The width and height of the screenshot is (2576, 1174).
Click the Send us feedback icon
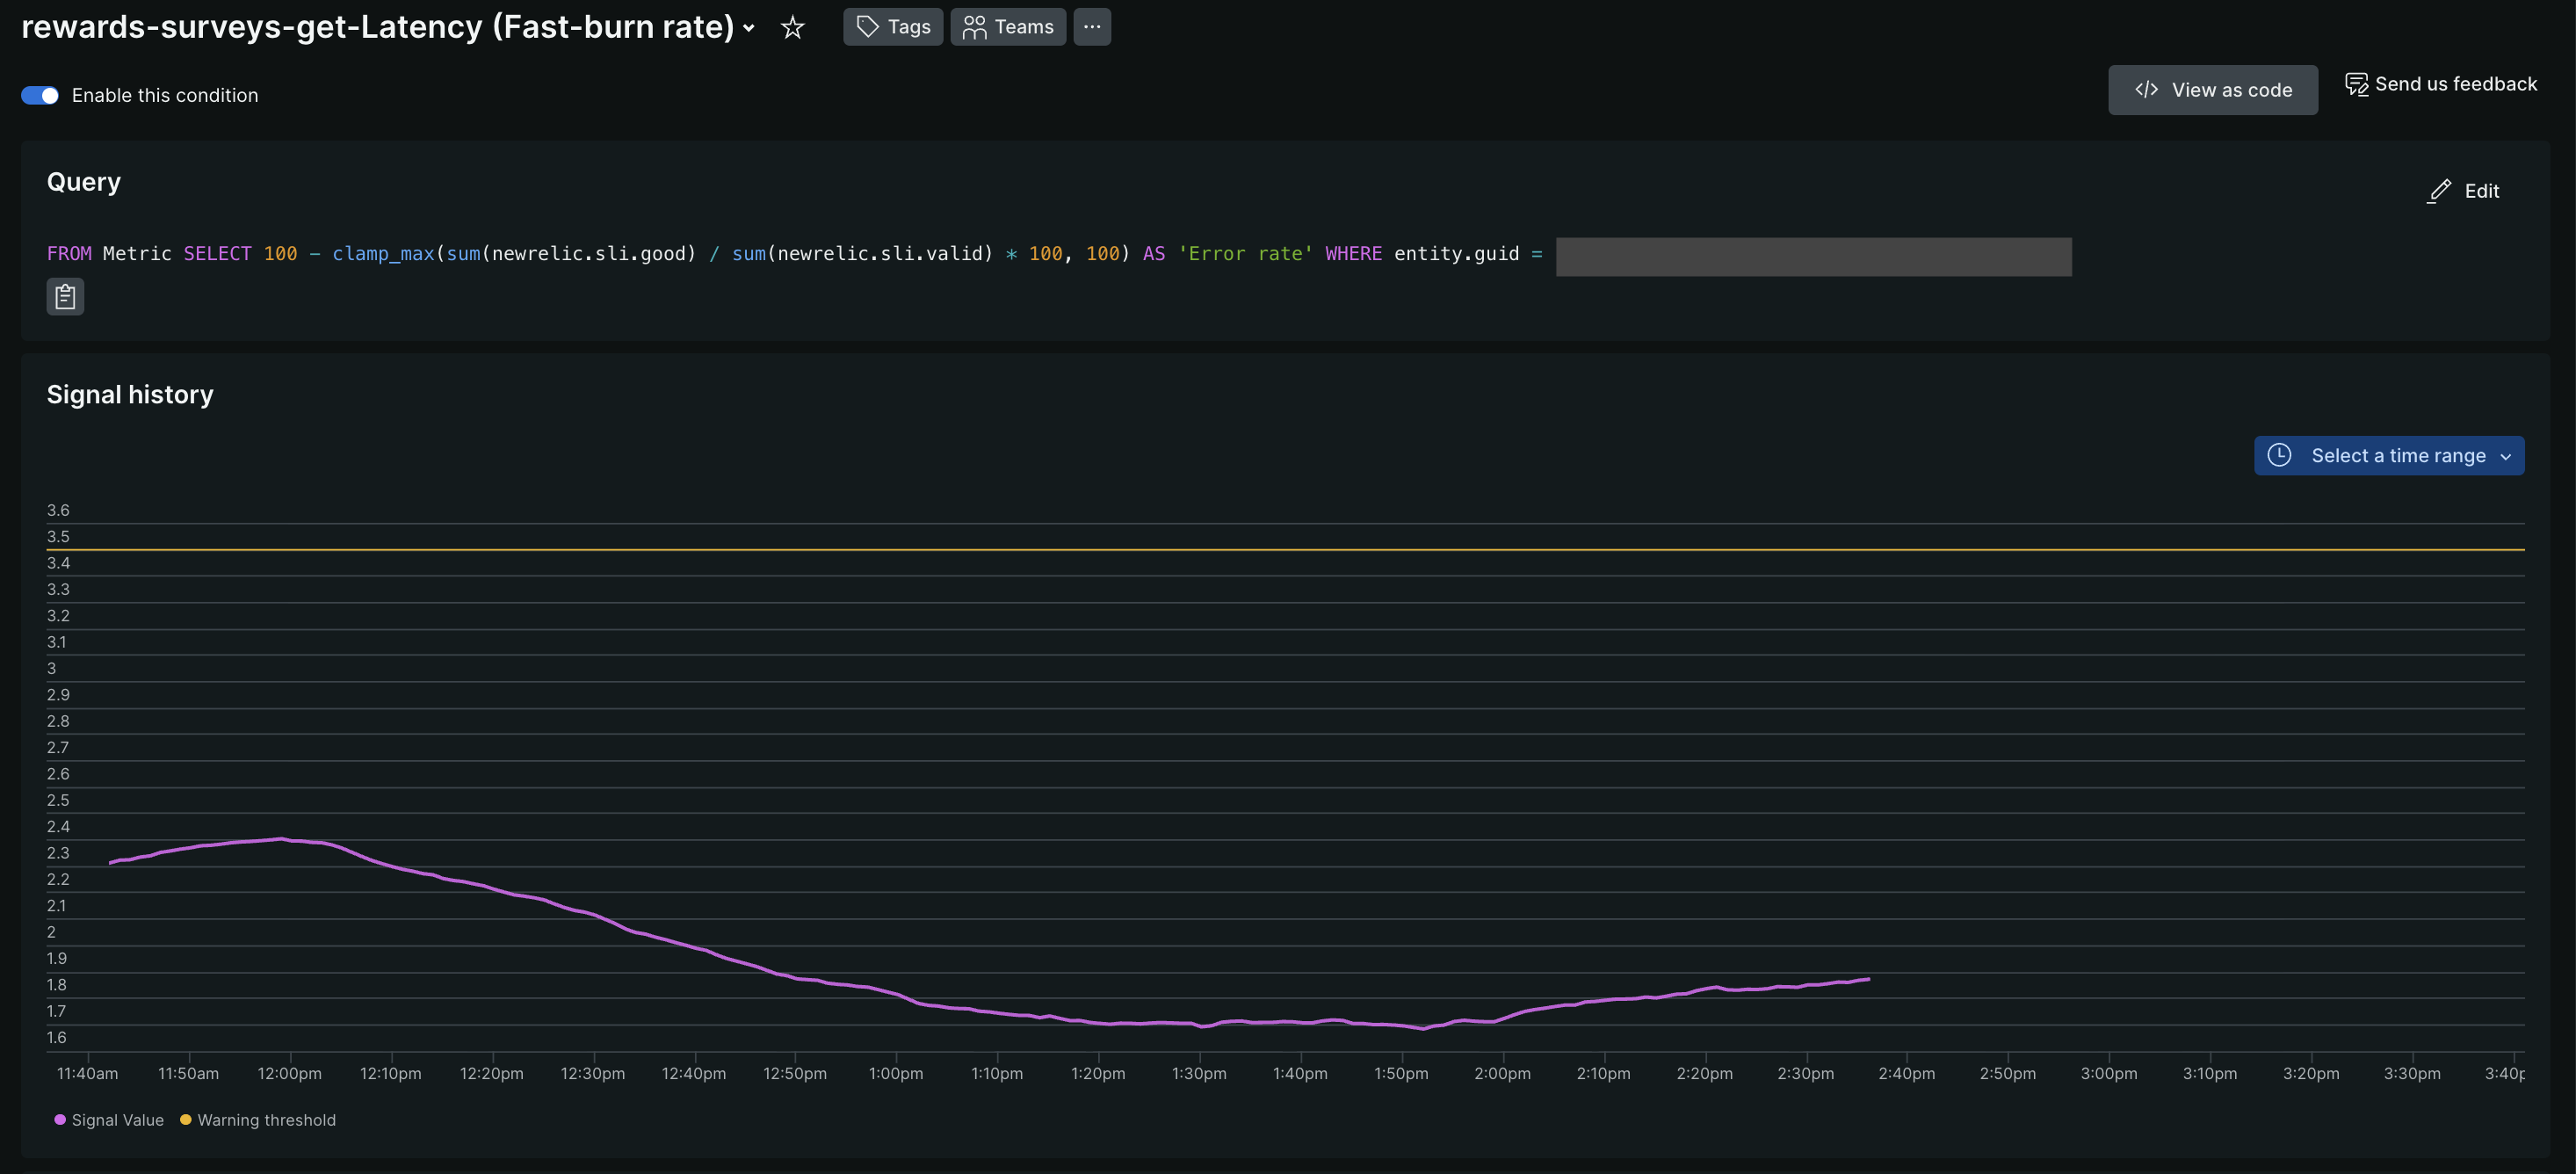tap(2356, 85)
